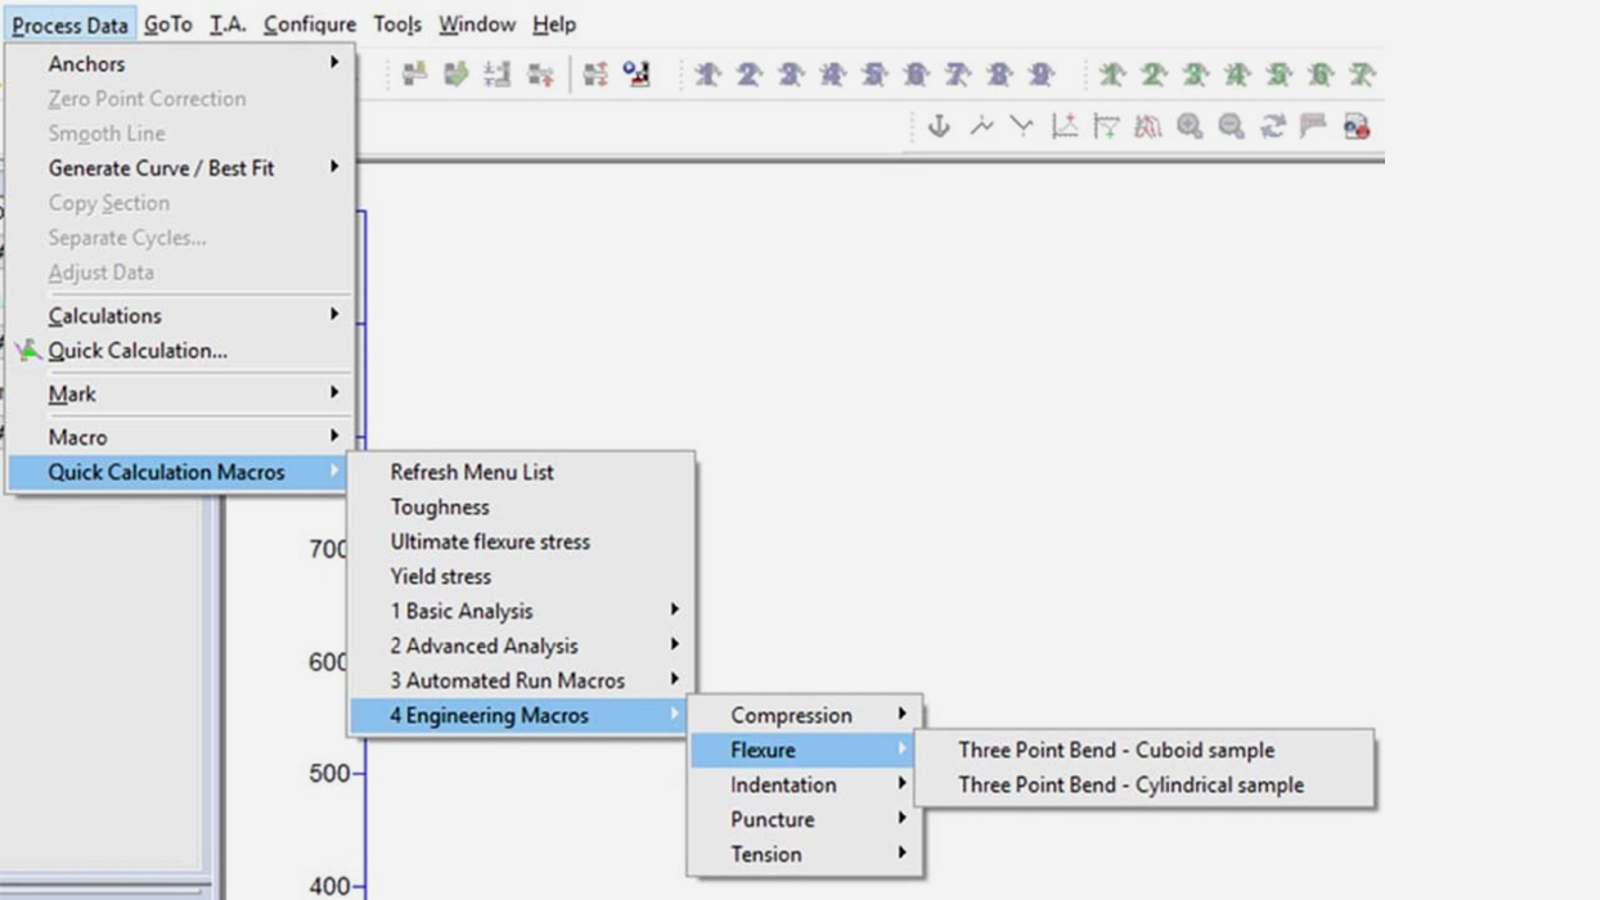Select Toughness from the macros list

[x=440, y=507]
